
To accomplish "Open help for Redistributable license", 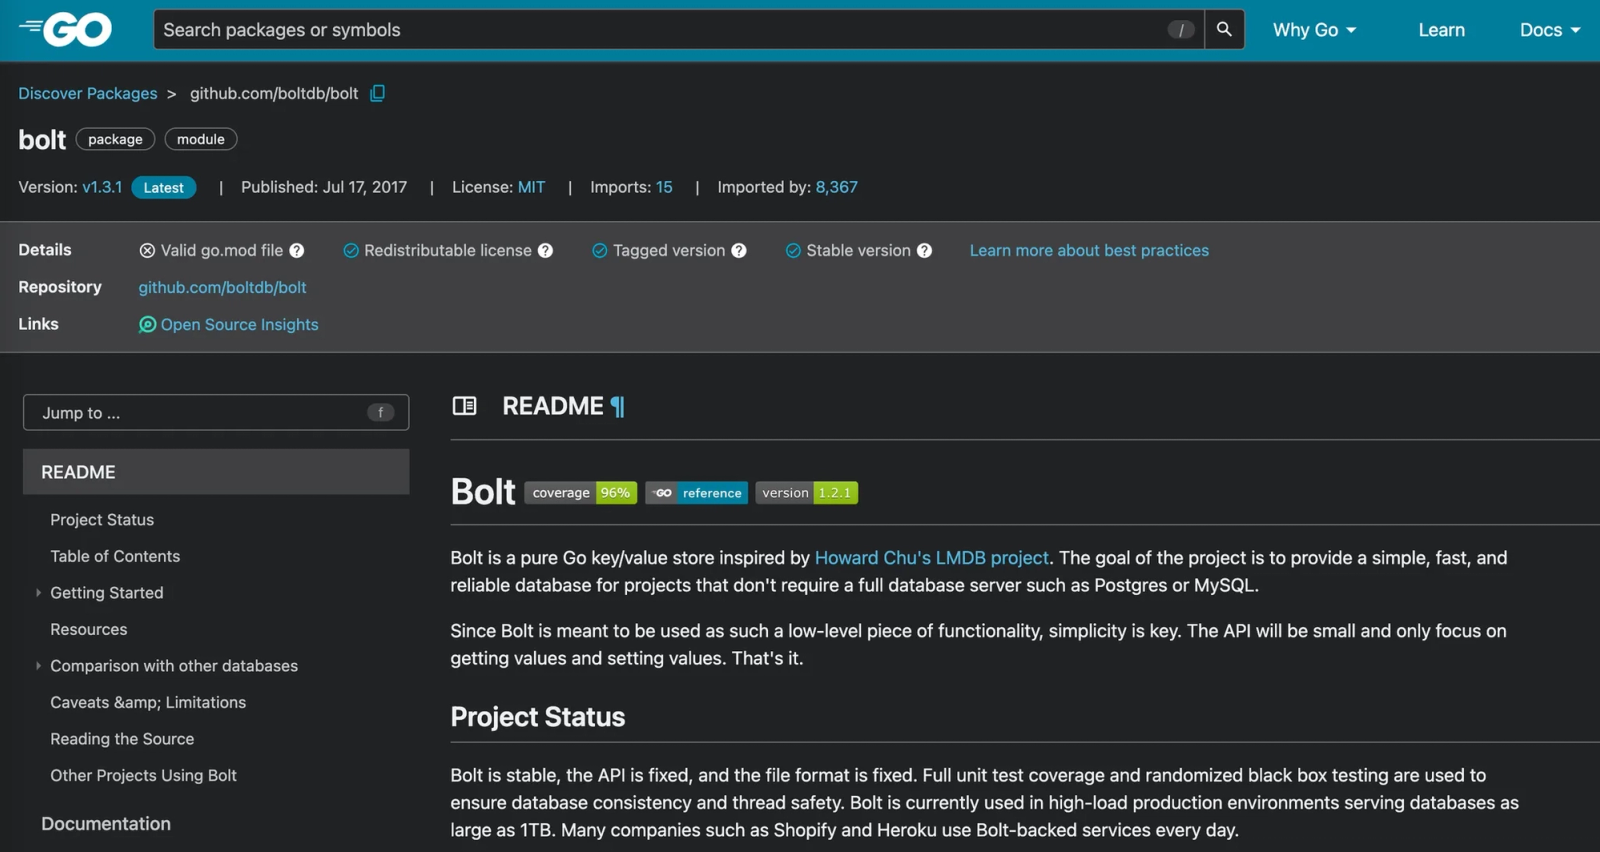I will [x=545, y=251].
